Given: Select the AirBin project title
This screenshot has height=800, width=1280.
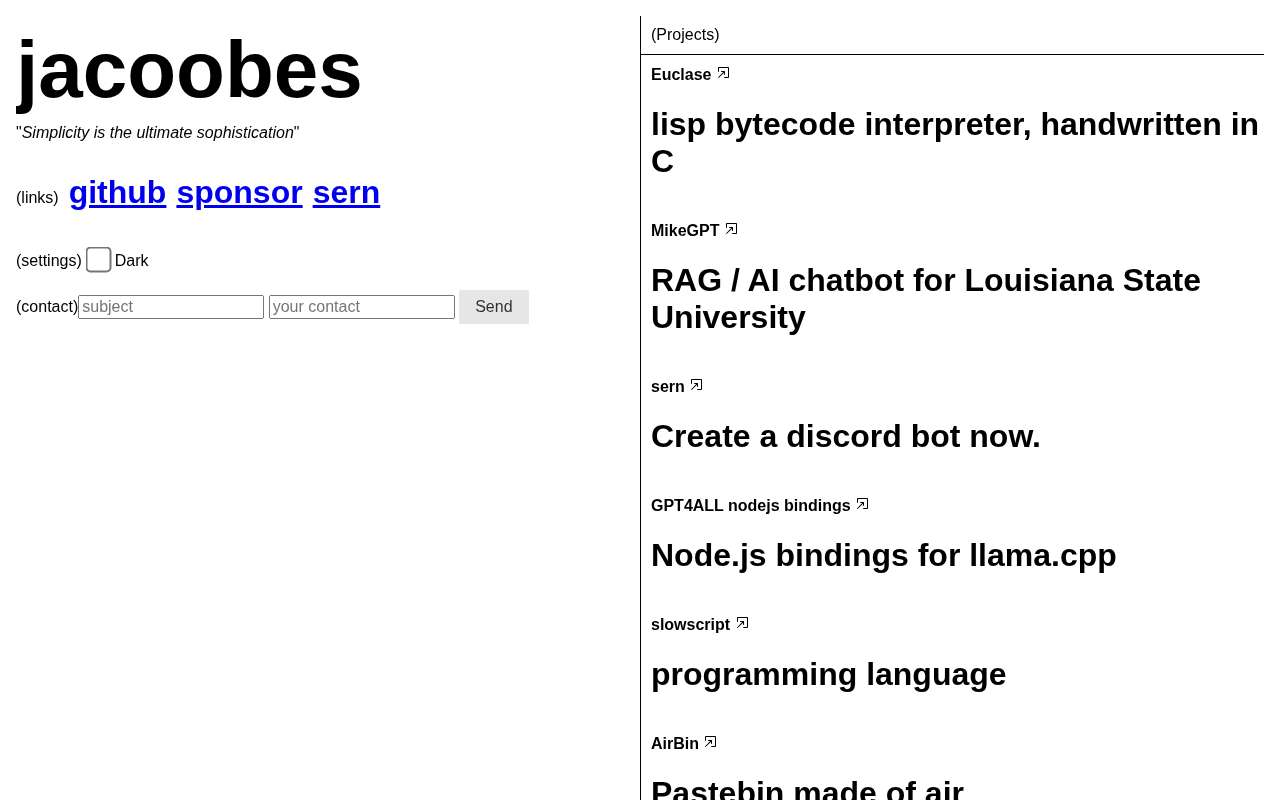Looking at the screenshot, I should point(675,744).
